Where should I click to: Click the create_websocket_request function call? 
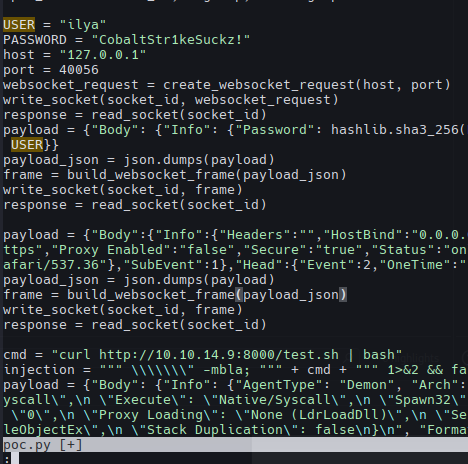tap(307, 85)
